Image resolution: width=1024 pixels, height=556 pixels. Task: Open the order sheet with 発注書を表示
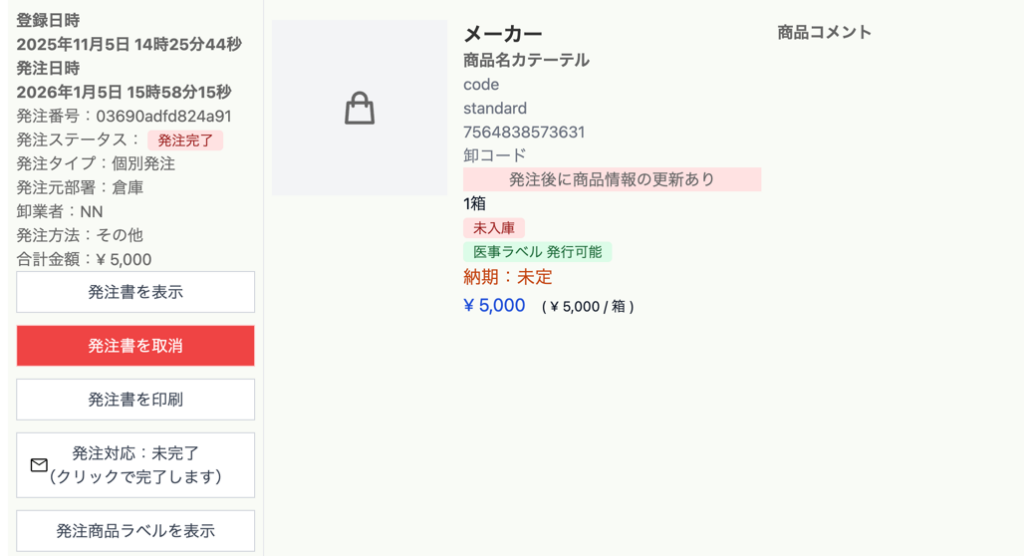click(135, 292)
